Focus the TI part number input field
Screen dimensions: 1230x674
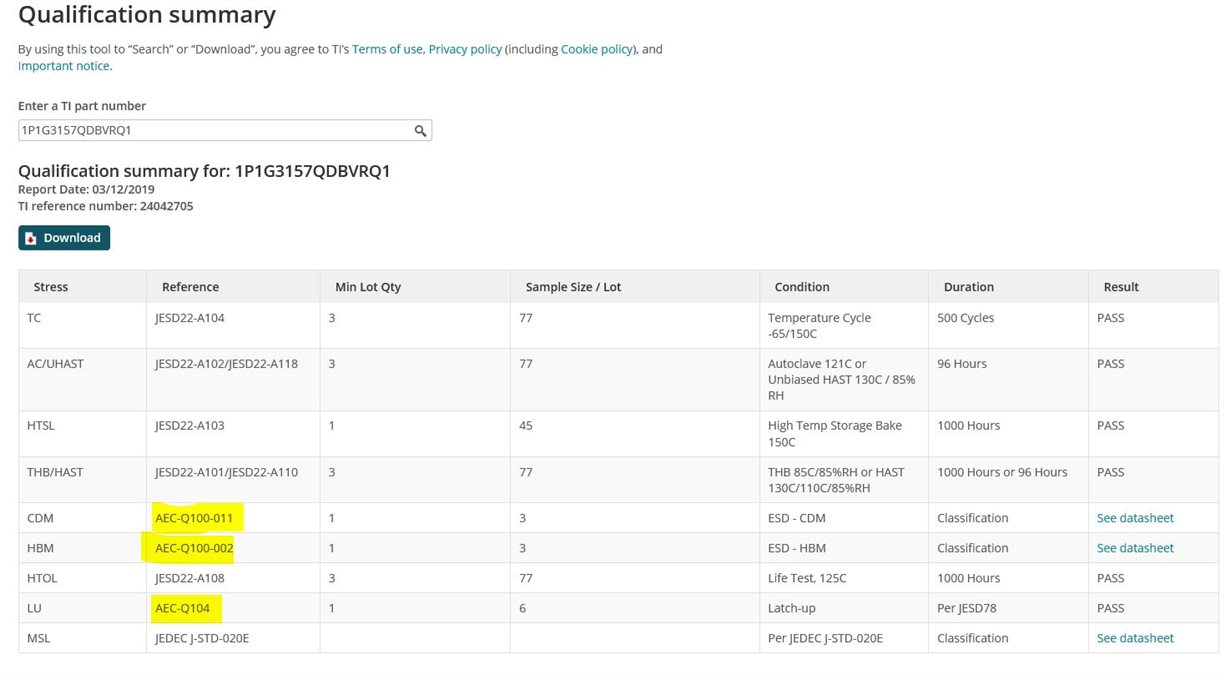pos(215,131)
